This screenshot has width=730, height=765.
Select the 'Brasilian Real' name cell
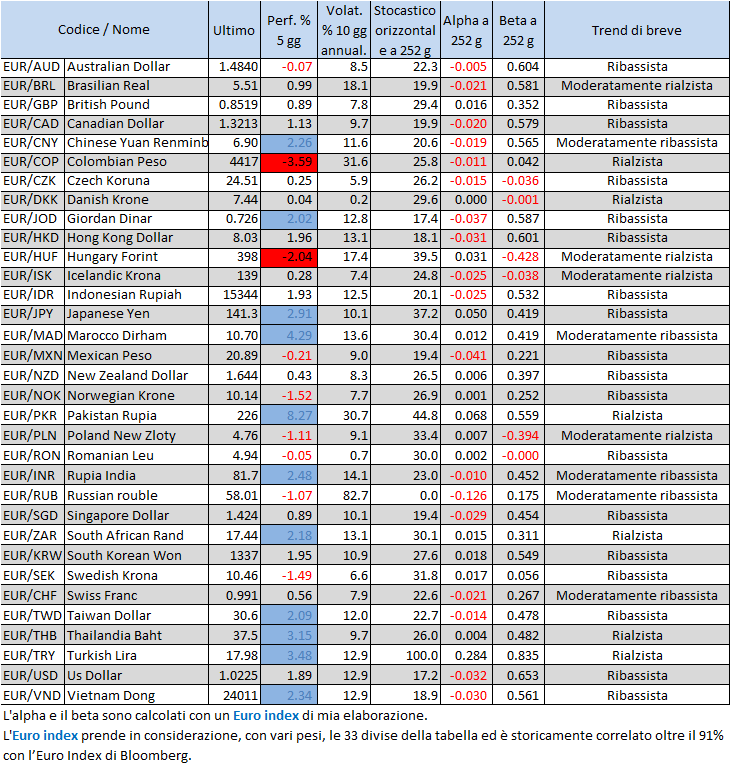coord(137,86)
